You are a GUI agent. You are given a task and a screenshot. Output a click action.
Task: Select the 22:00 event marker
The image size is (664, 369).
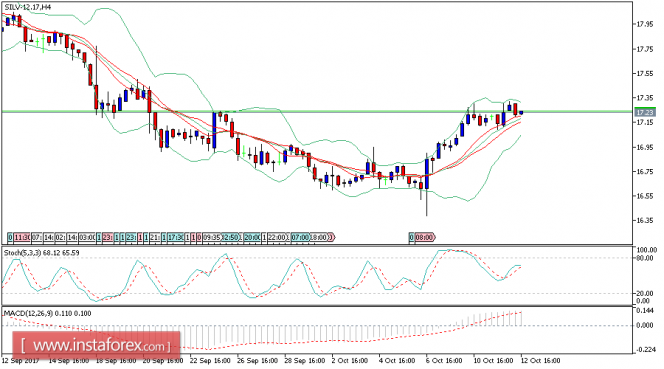pyautogui.click(x=277, y=237)
